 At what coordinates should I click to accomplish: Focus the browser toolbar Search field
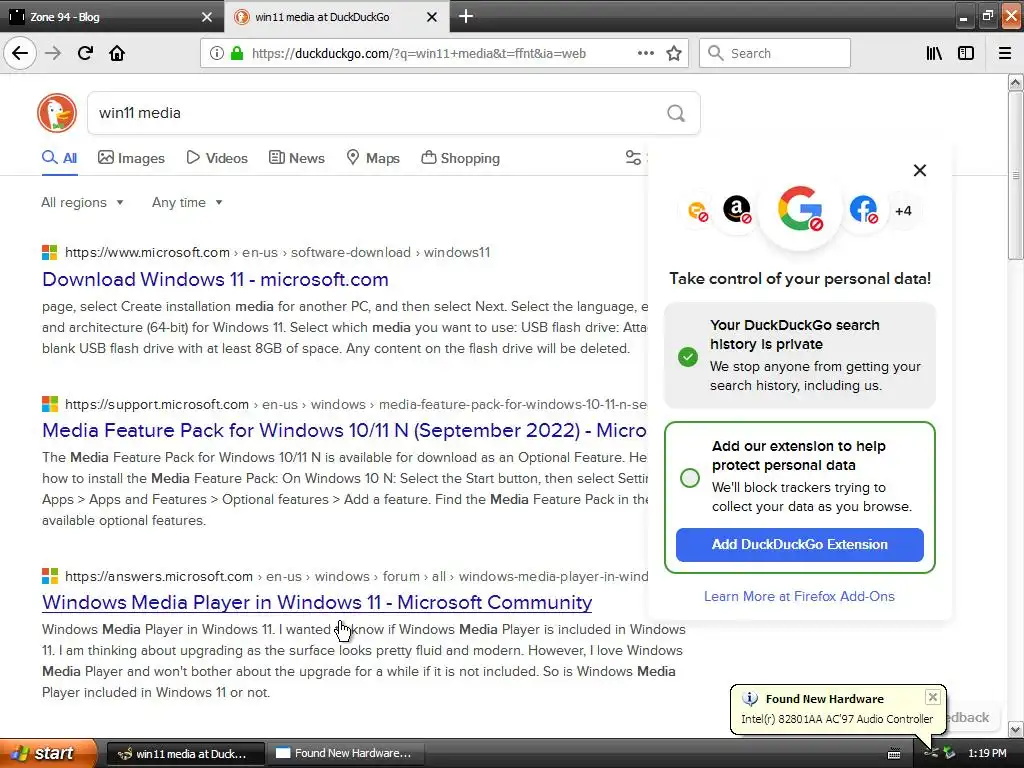point(775,53)
